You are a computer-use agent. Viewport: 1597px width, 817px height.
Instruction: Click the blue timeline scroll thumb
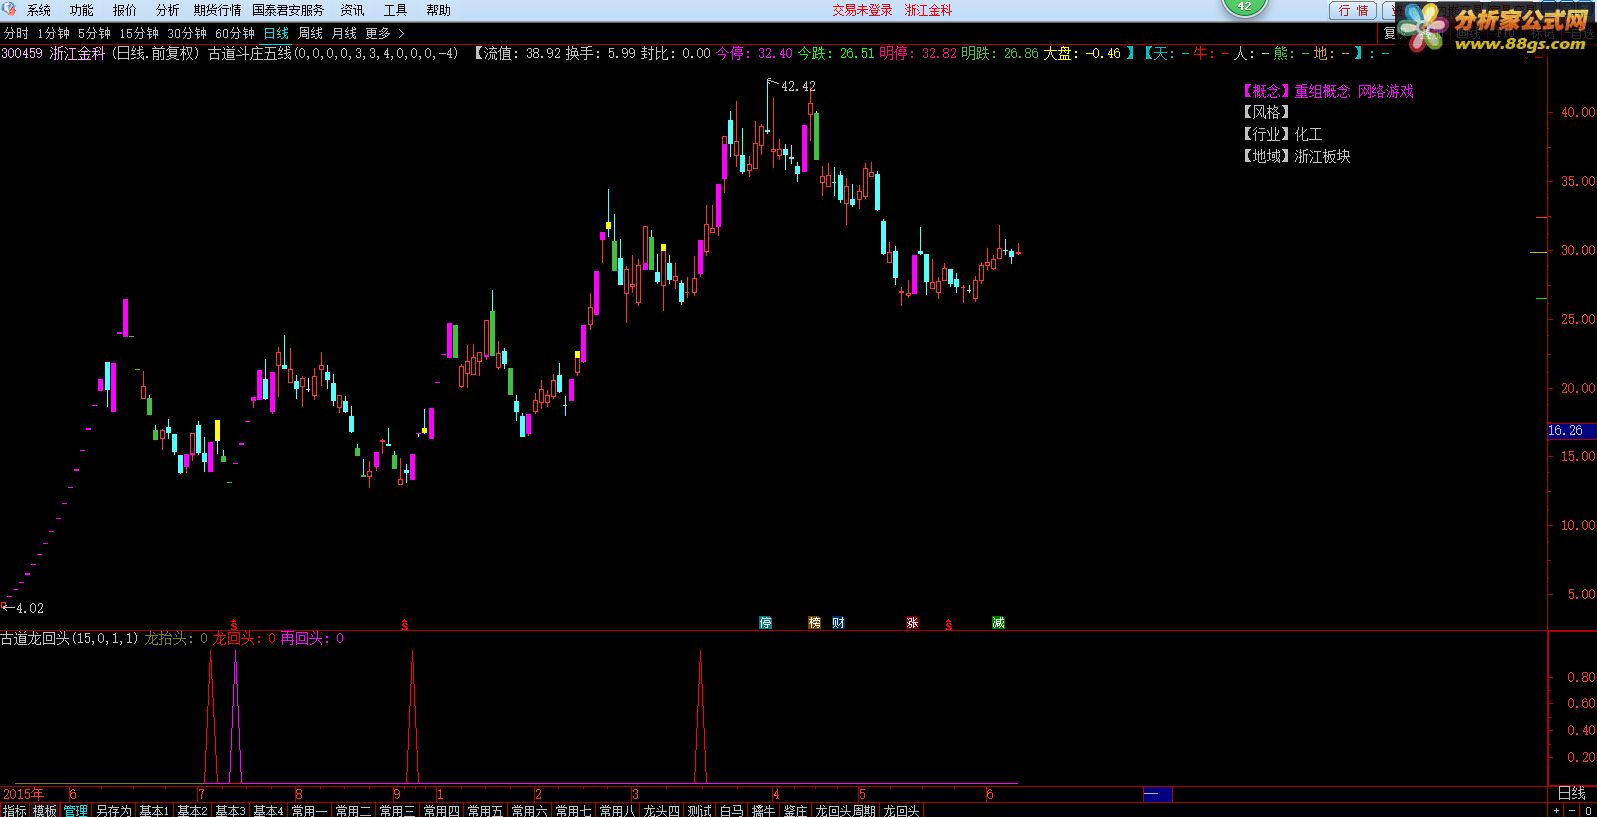pos(1157,794)
